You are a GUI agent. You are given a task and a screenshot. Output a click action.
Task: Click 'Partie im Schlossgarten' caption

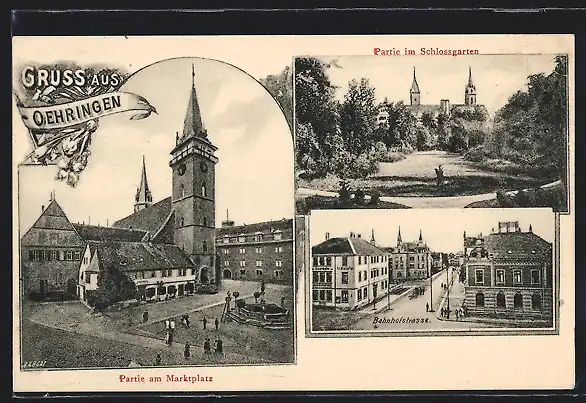tap(426, 51)
